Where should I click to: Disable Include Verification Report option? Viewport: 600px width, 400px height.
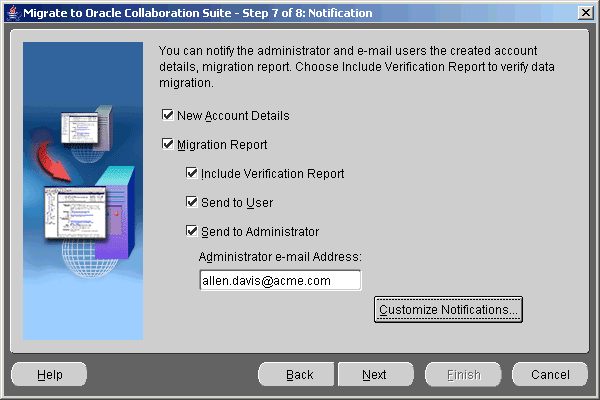[191, 173]
